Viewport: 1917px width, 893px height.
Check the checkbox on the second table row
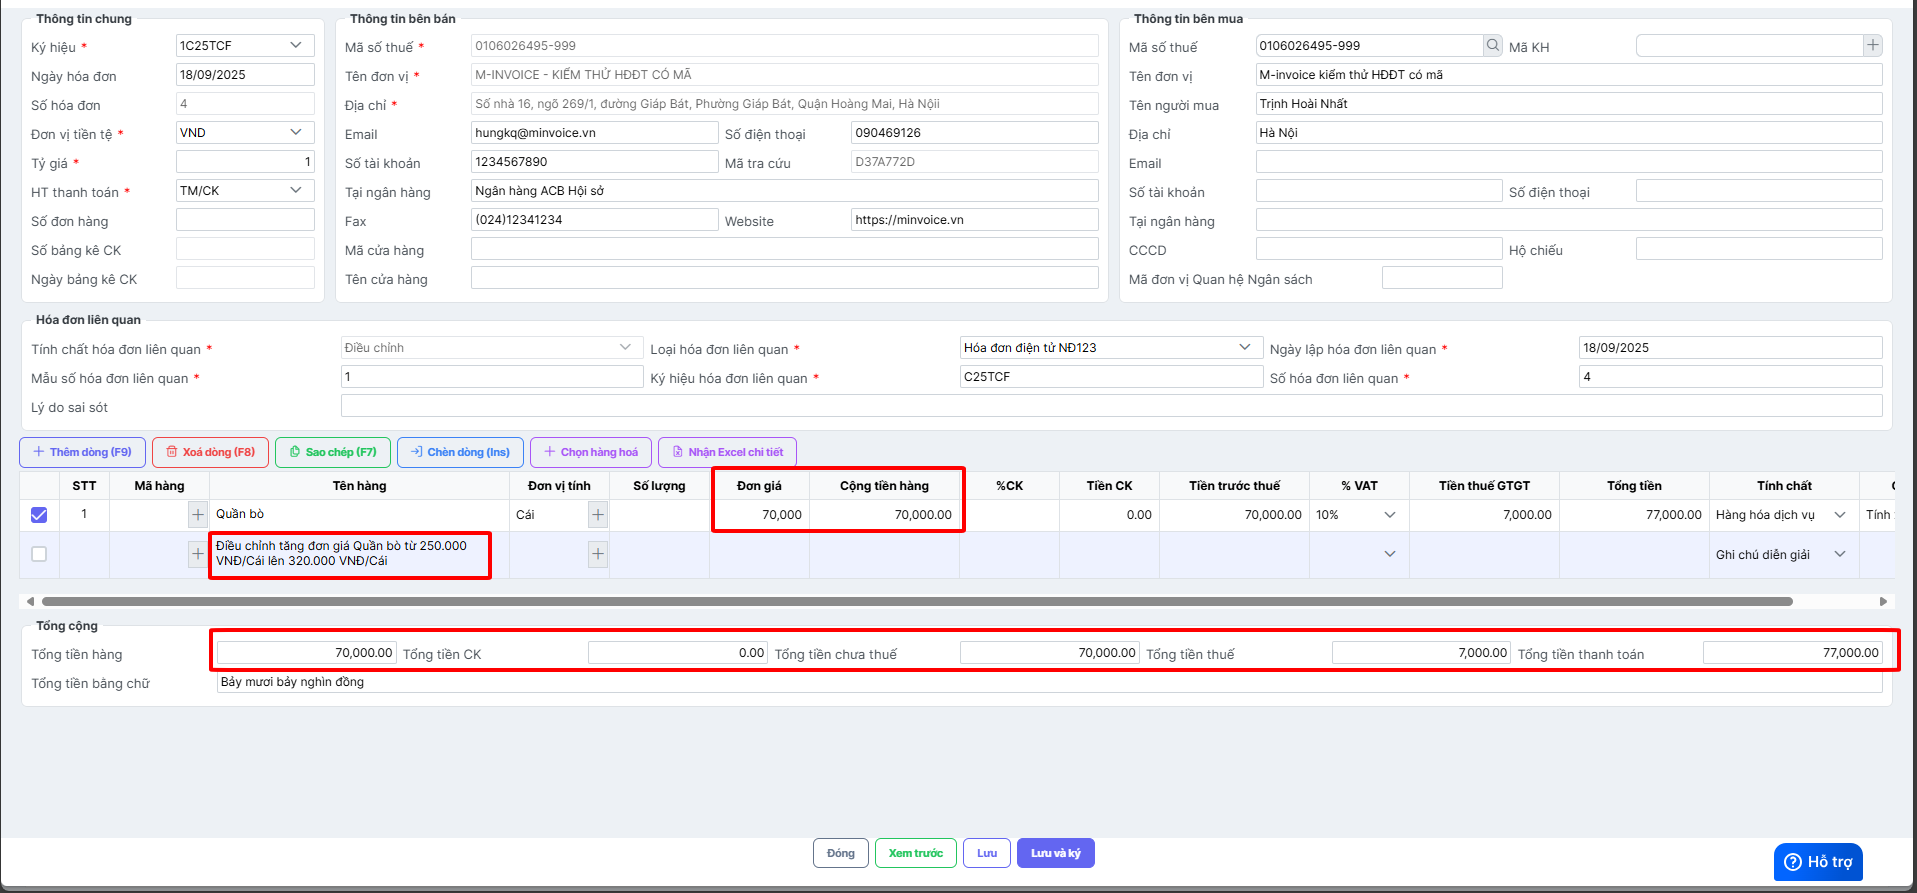click(39, 554)
